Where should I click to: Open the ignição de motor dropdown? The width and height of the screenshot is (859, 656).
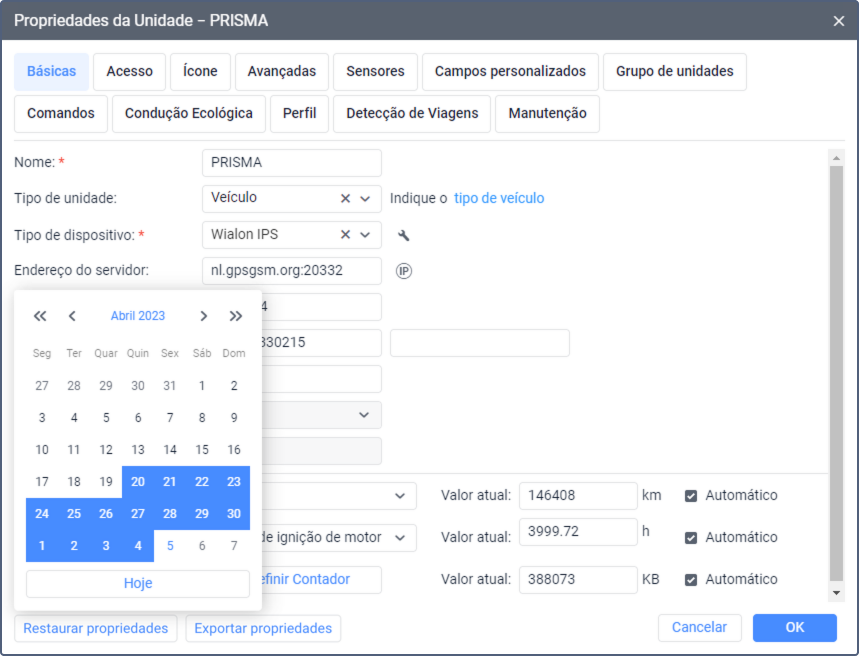(400, 537)
